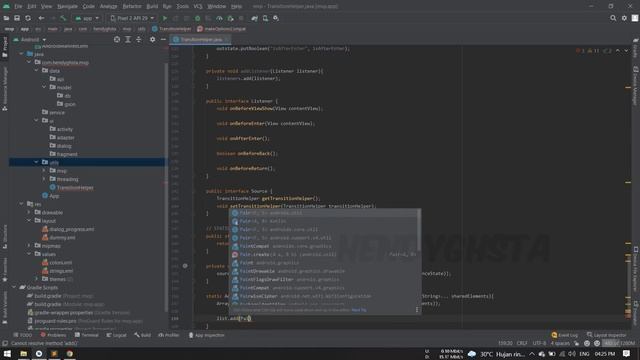Click the Select Opened File target icon
Image resolution: width=640 pixels, height=360 pixels.
tap(117, 39)
